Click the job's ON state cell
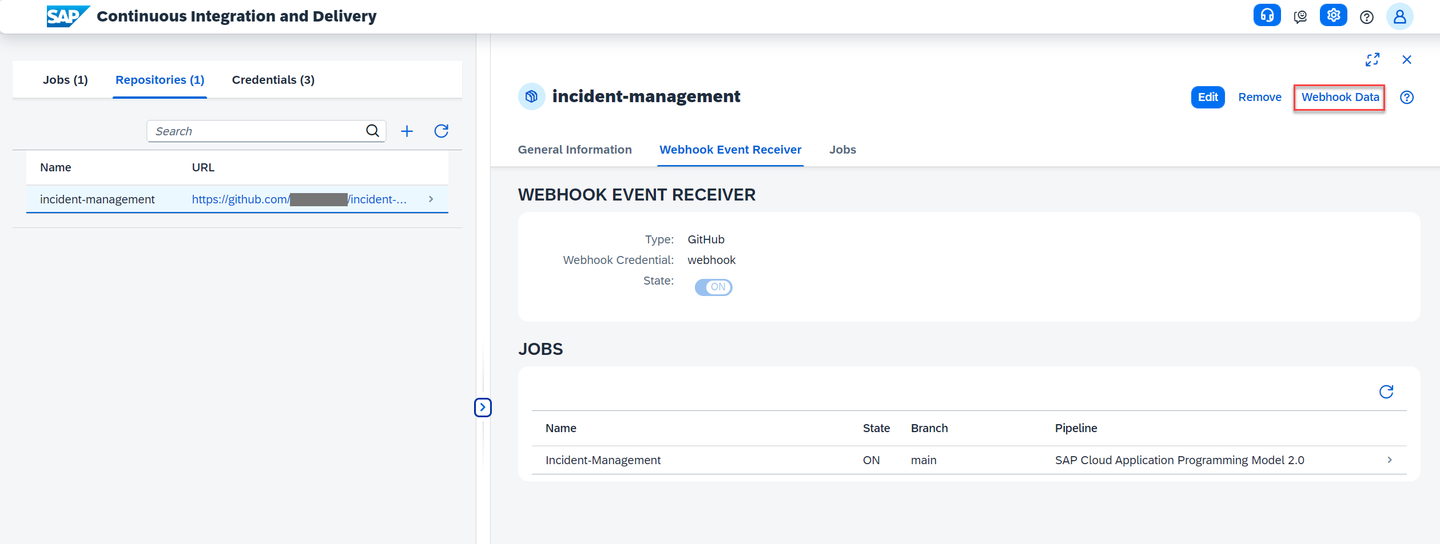Viewport: 1440px width, 544px height. click(x=871, y=460)
